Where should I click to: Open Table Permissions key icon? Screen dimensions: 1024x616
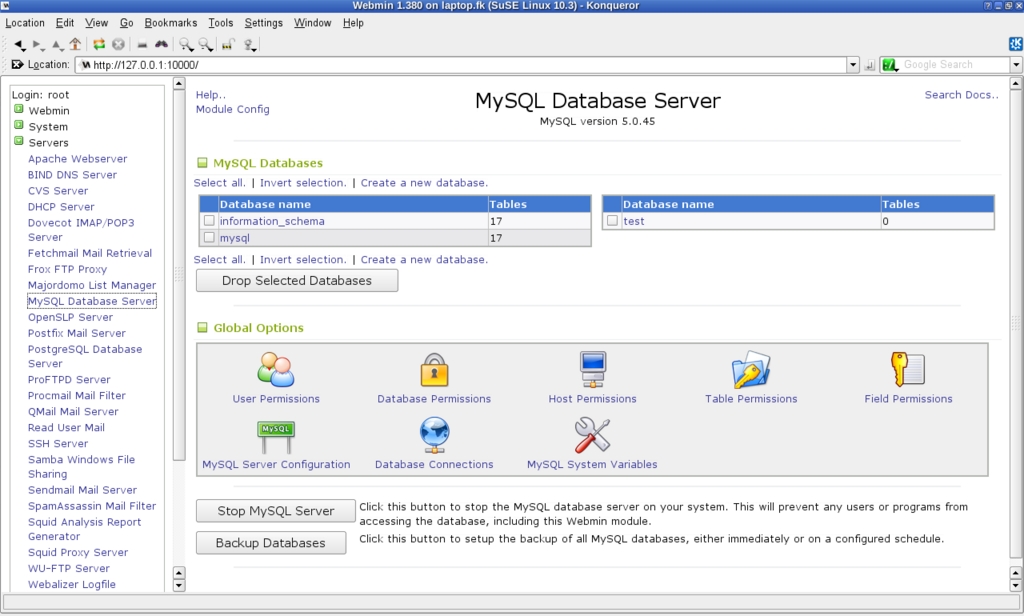click(750, 369)
